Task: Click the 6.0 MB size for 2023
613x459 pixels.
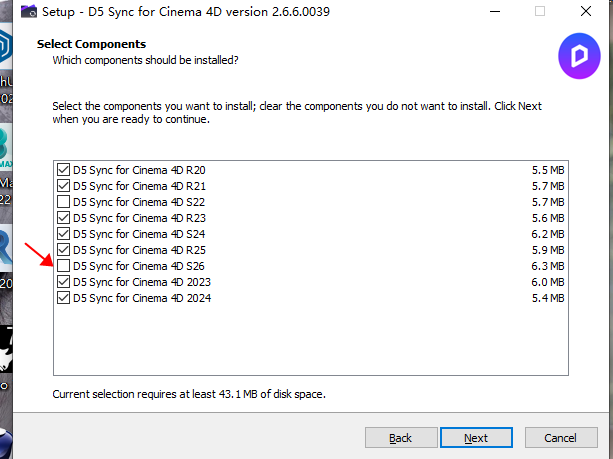Action: point(548,282)
